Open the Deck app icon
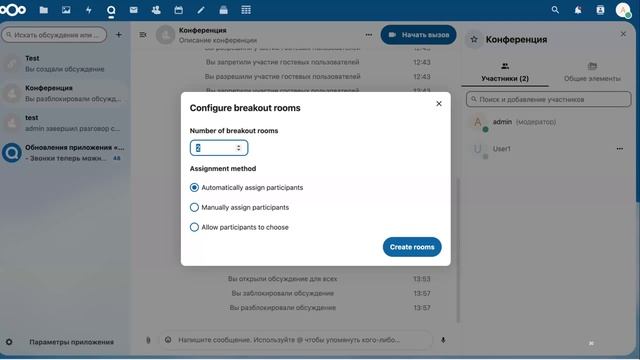 click(223, 10)
